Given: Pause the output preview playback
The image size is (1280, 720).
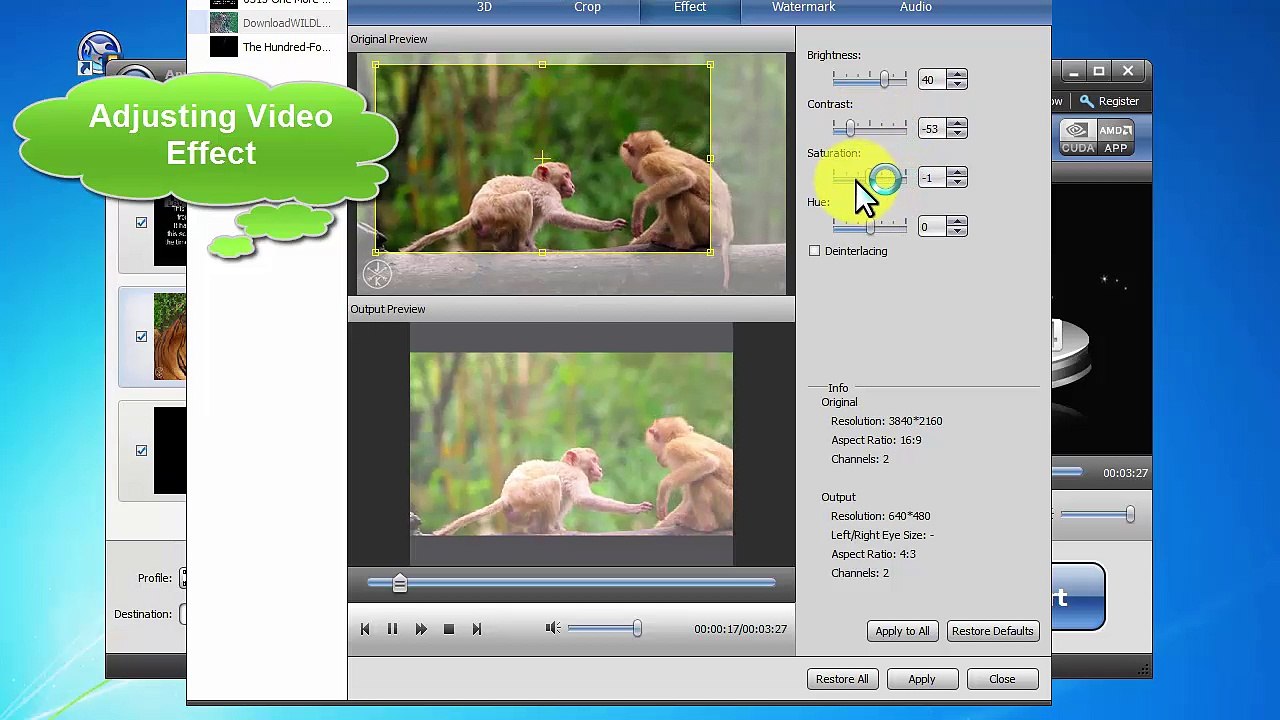Looking at the screenshot, I should coord(392,629).
